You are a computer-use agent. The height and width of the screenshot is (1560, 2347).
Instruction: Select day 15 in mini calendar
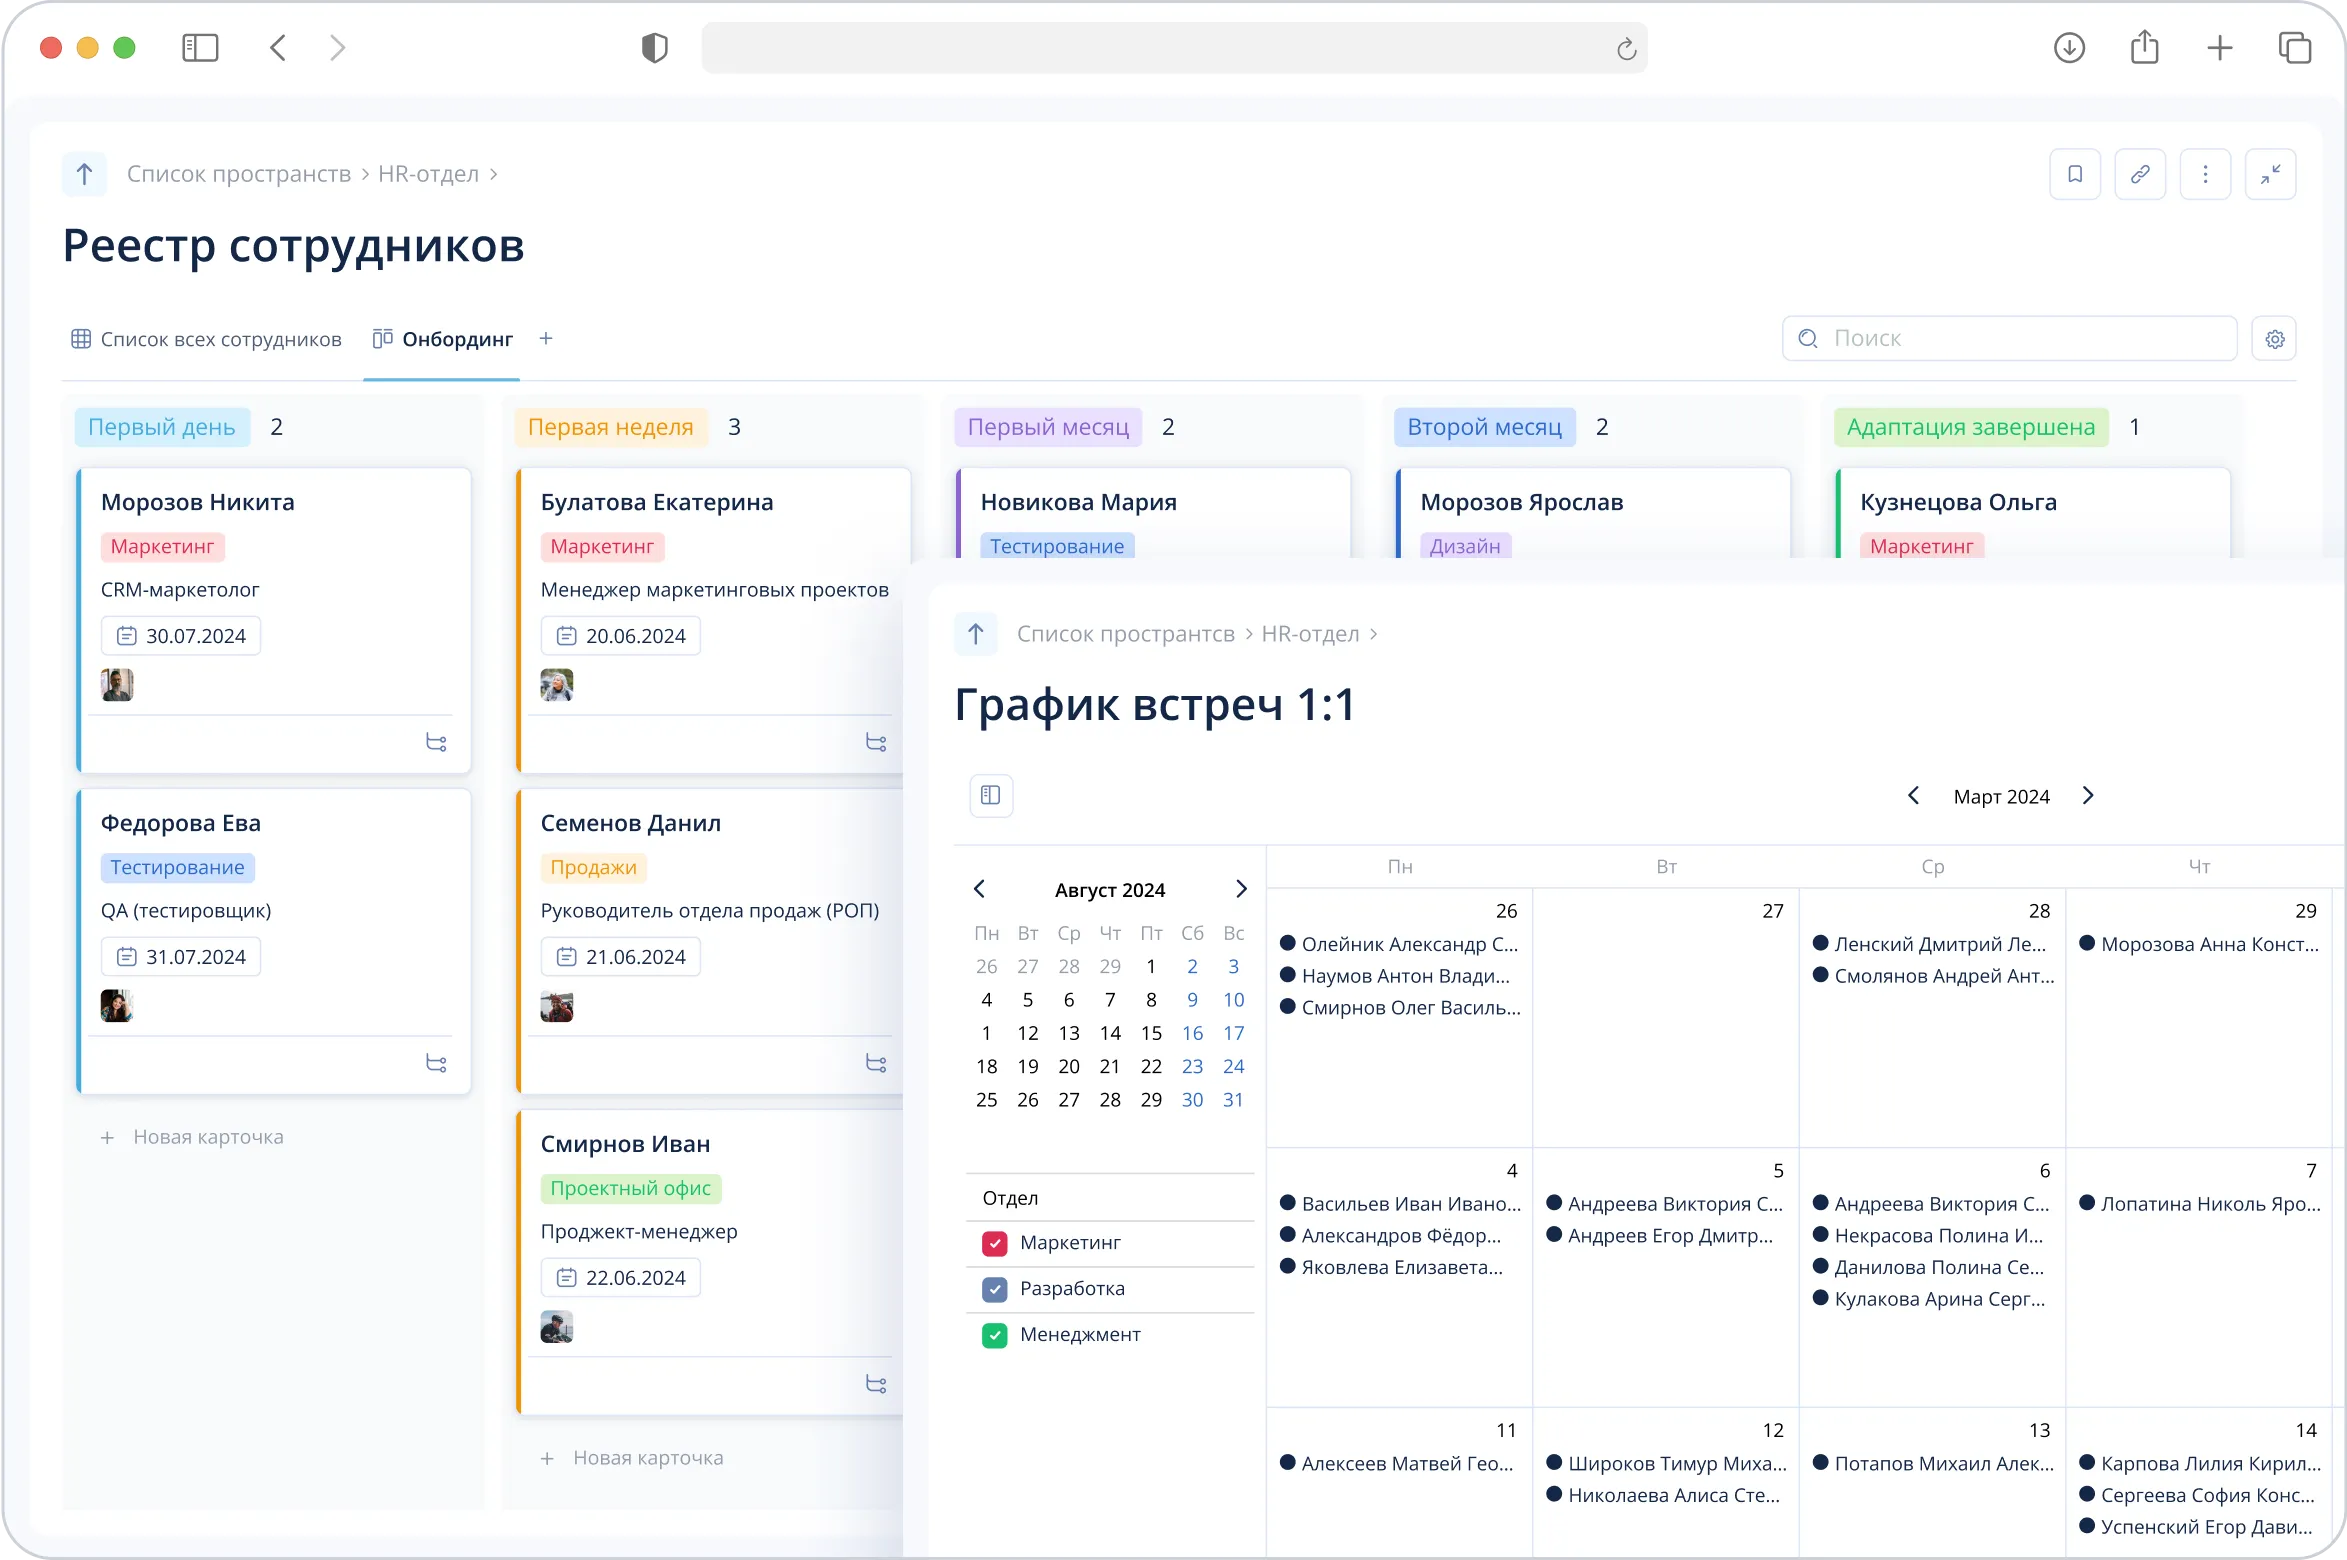click(1151, 1033)
